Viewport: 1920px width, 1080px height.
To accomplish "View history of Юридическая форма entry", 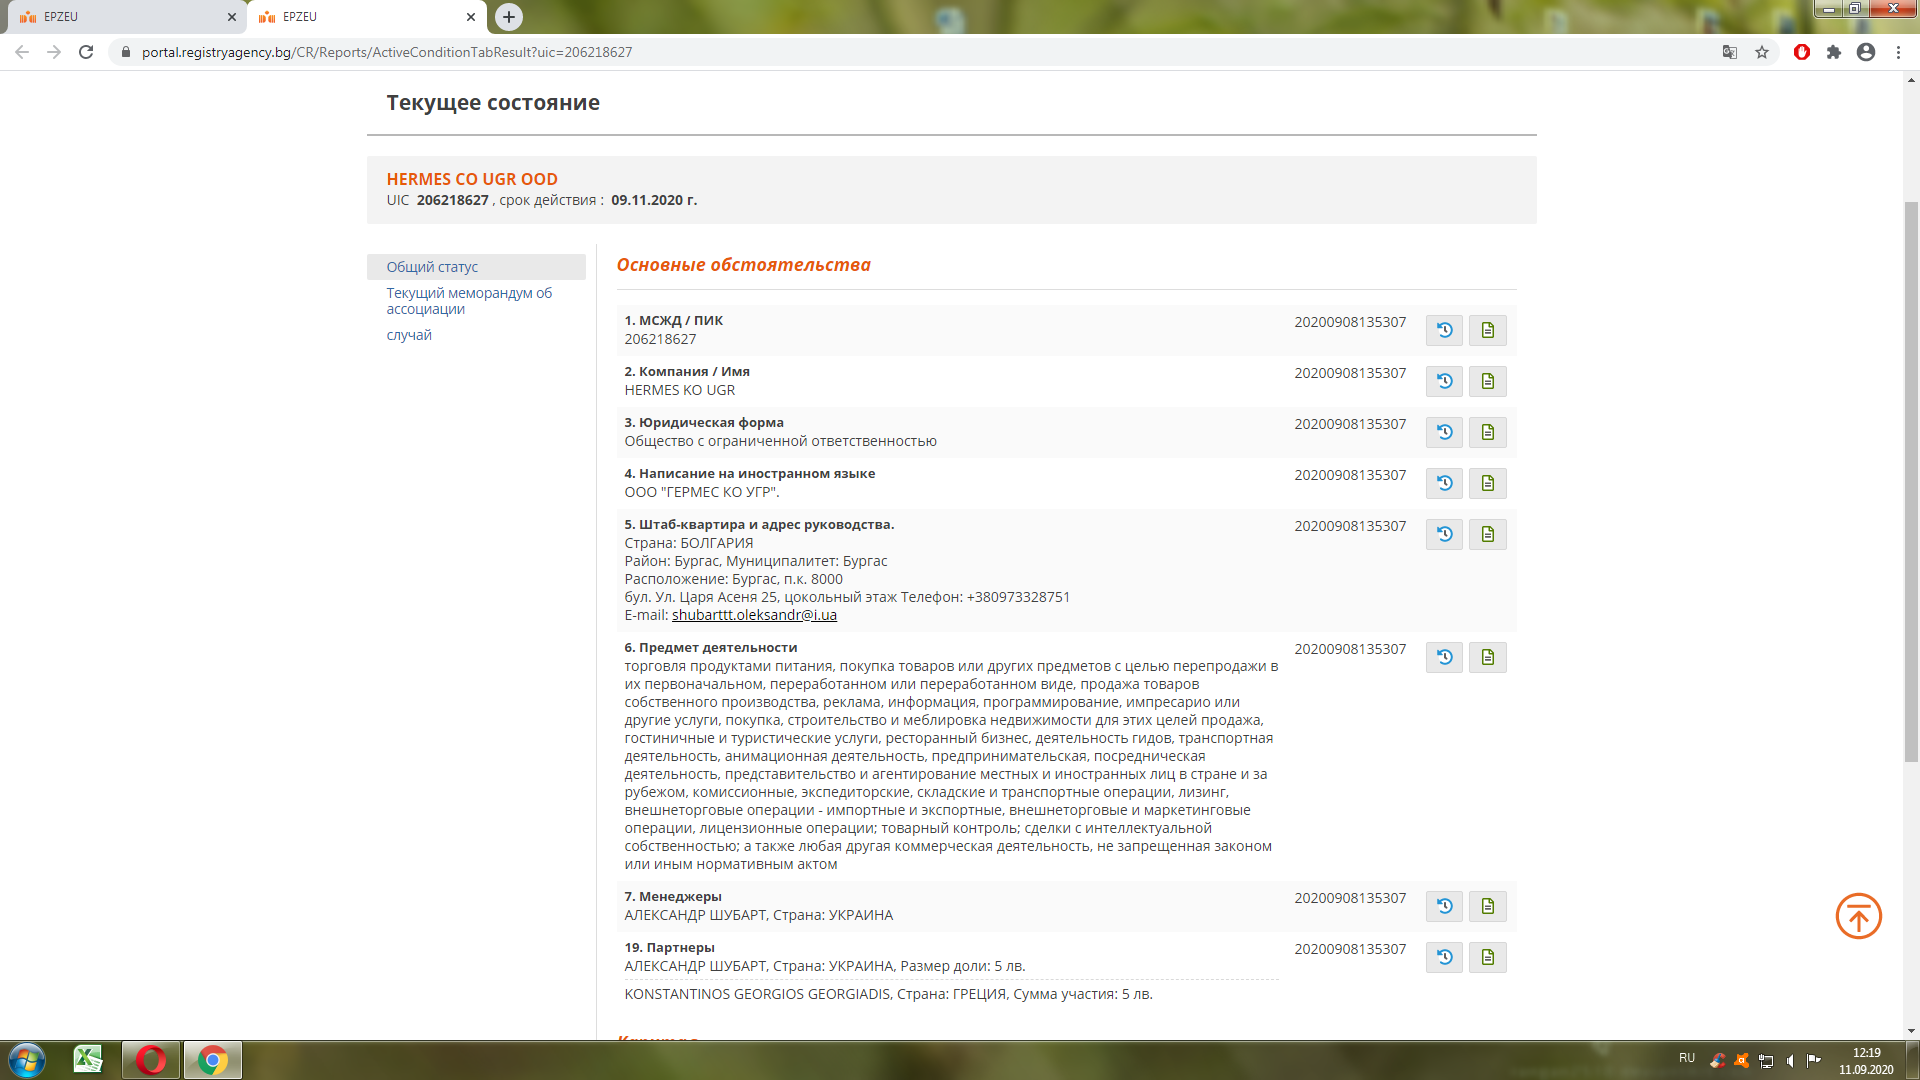I will (1444, 432).
